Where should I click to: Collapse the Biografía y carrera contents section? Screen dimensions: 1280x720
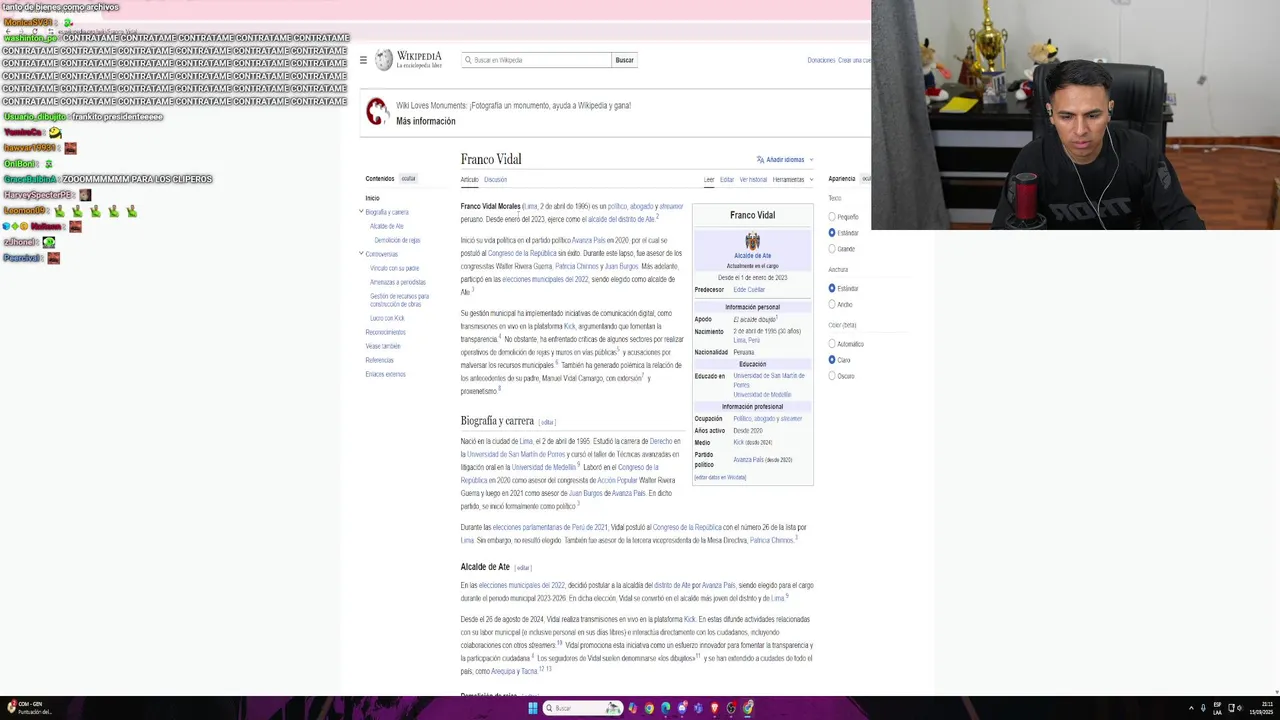(361, 212)
